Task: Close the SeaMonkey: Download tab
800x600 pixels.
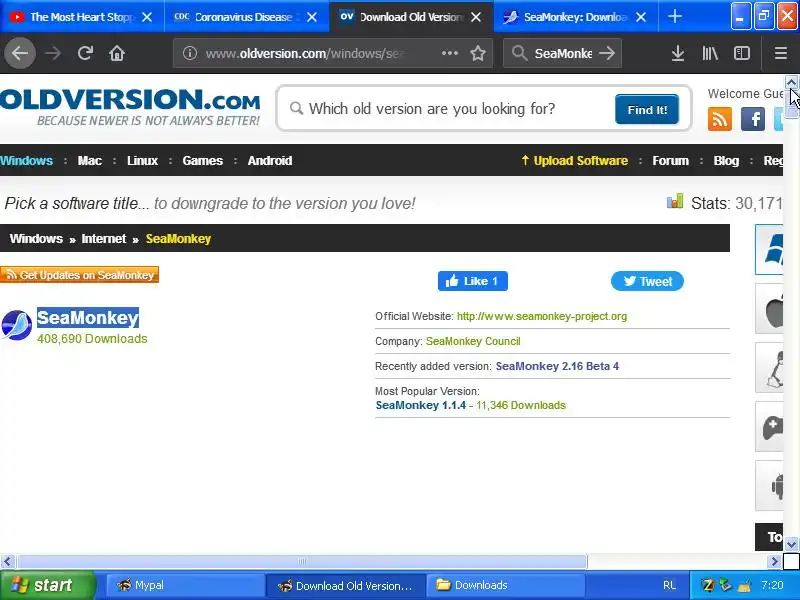Action: [x=641, y=17]
